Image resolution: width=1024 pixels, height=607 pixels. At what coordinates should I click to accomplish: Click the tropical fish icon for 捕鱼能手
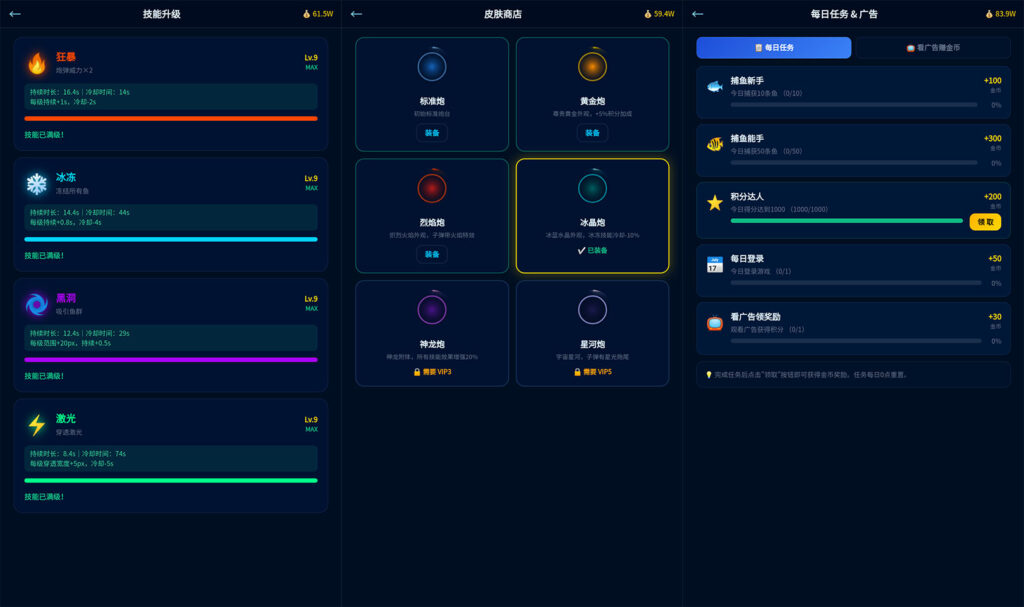click(714, 144)
